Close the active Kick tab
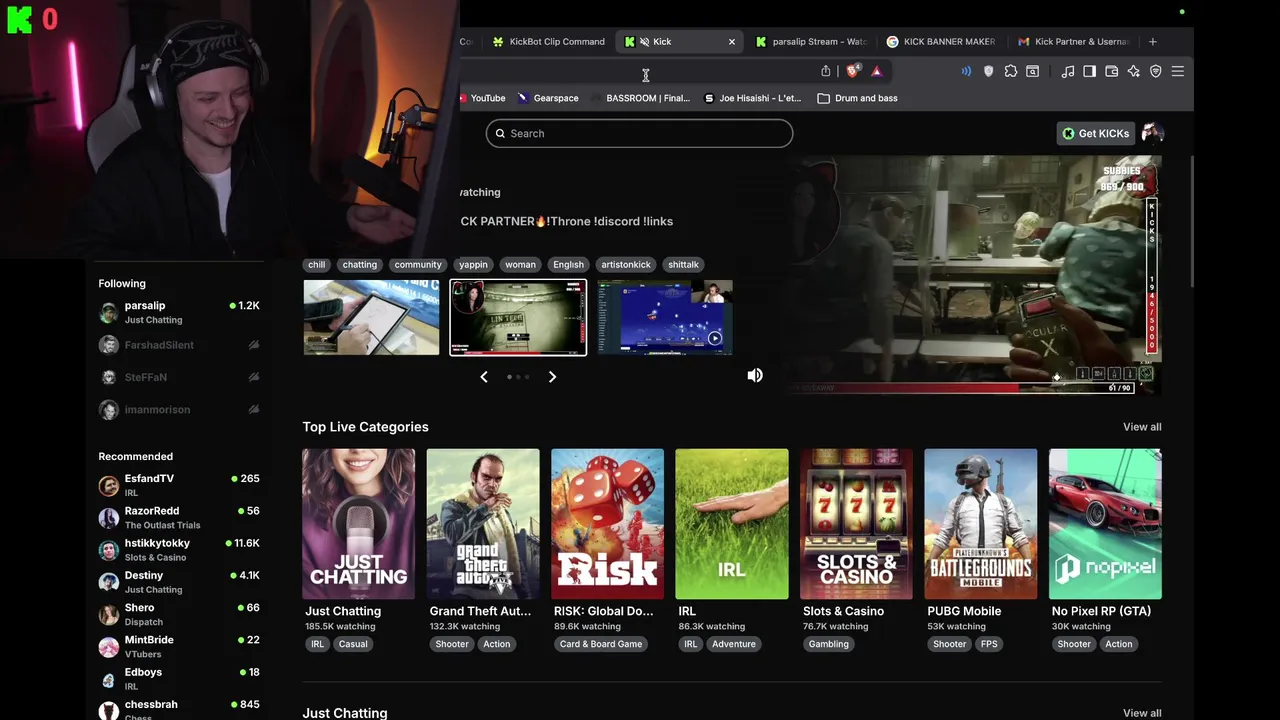Image resolution: width=1280 pixels, height=720 pixels. (x=732, y=42)
